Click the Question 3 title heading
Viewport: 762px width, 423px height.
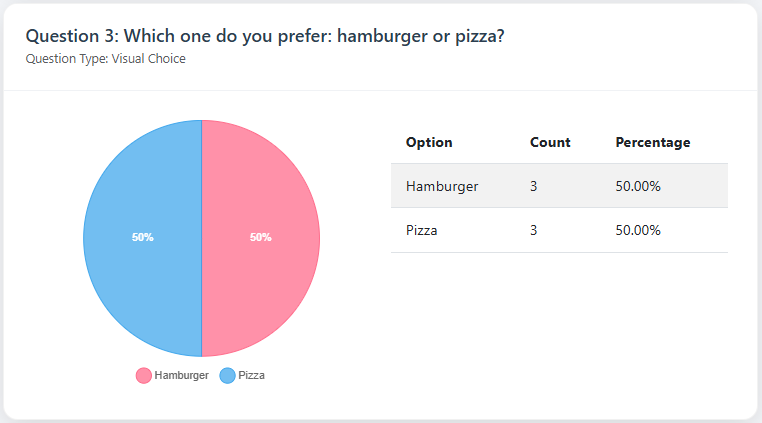click(265, 36)
